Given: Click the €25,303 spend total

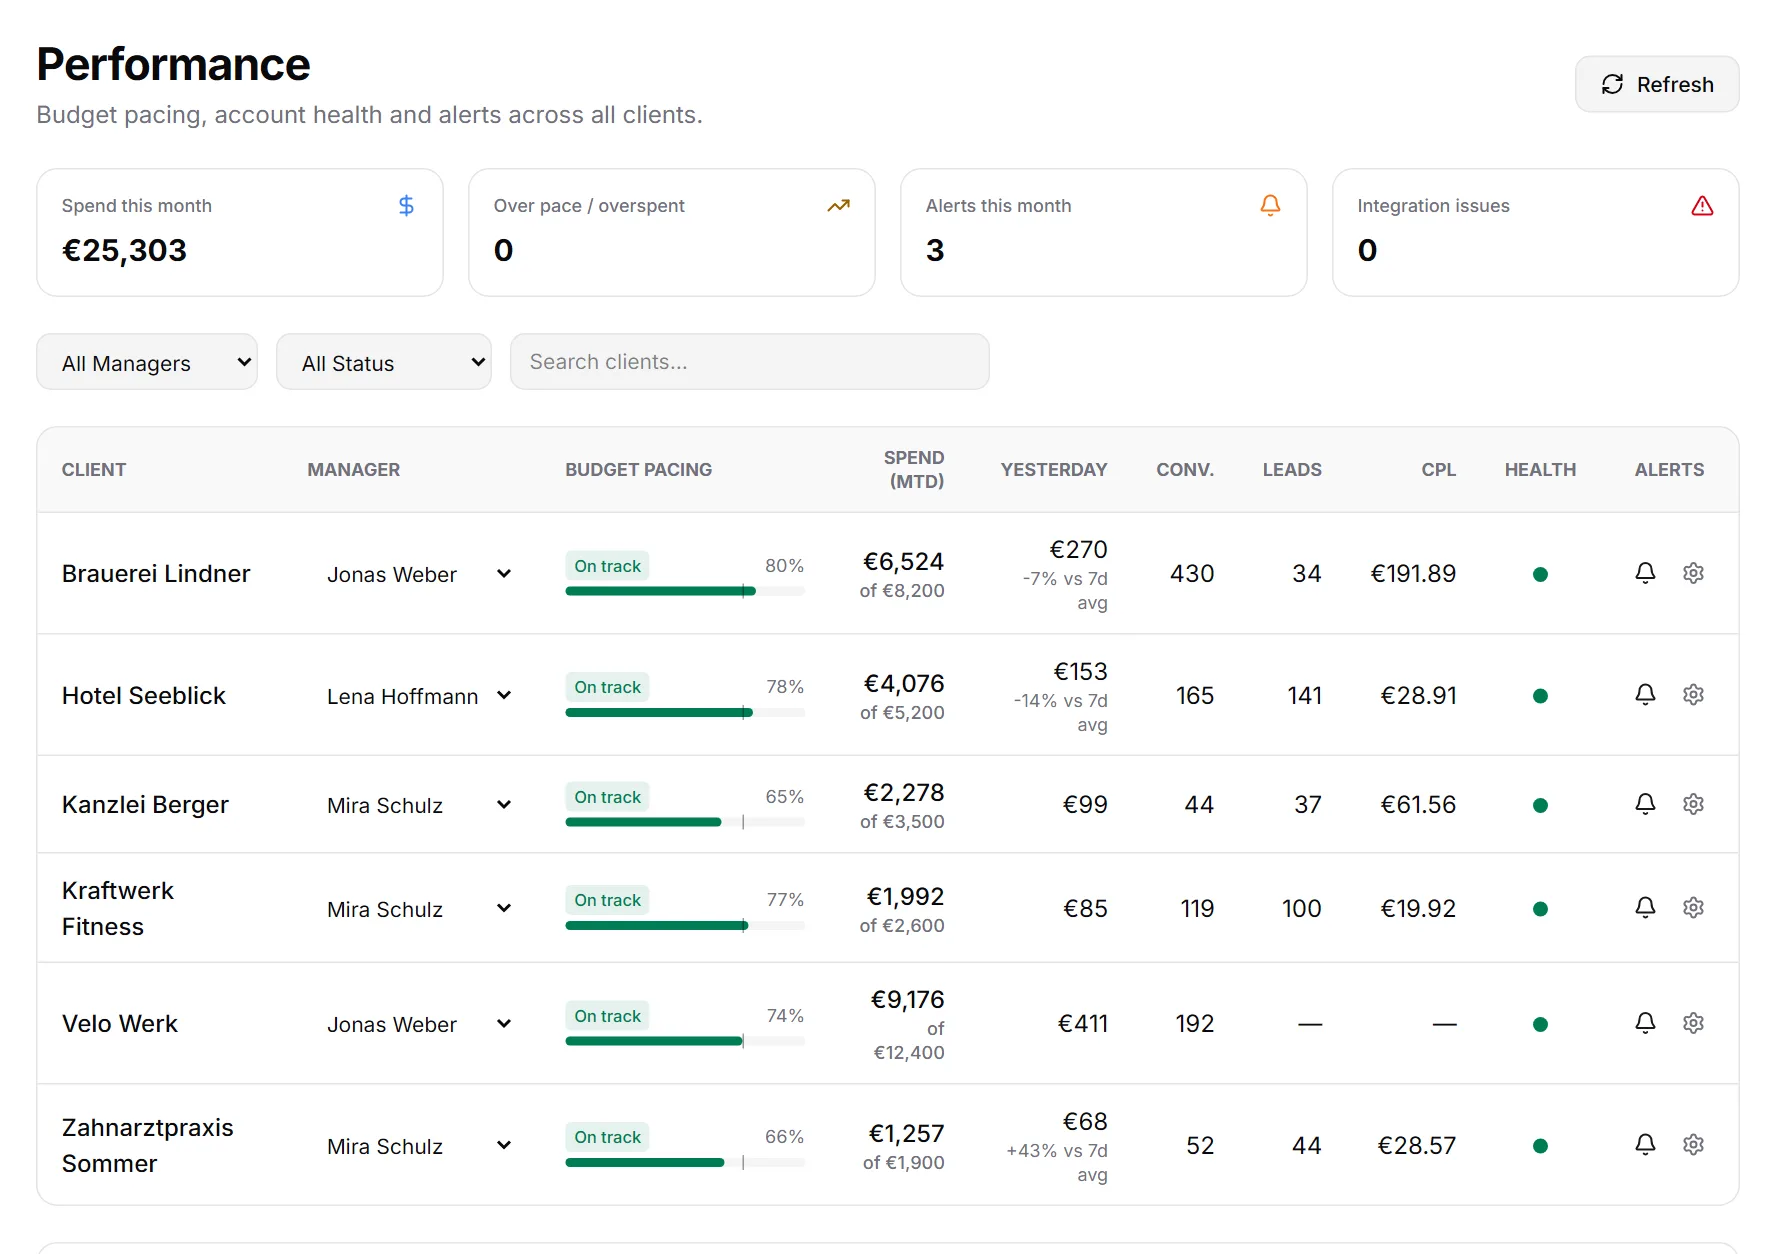Looking at the screenshot, I should 124,250.
